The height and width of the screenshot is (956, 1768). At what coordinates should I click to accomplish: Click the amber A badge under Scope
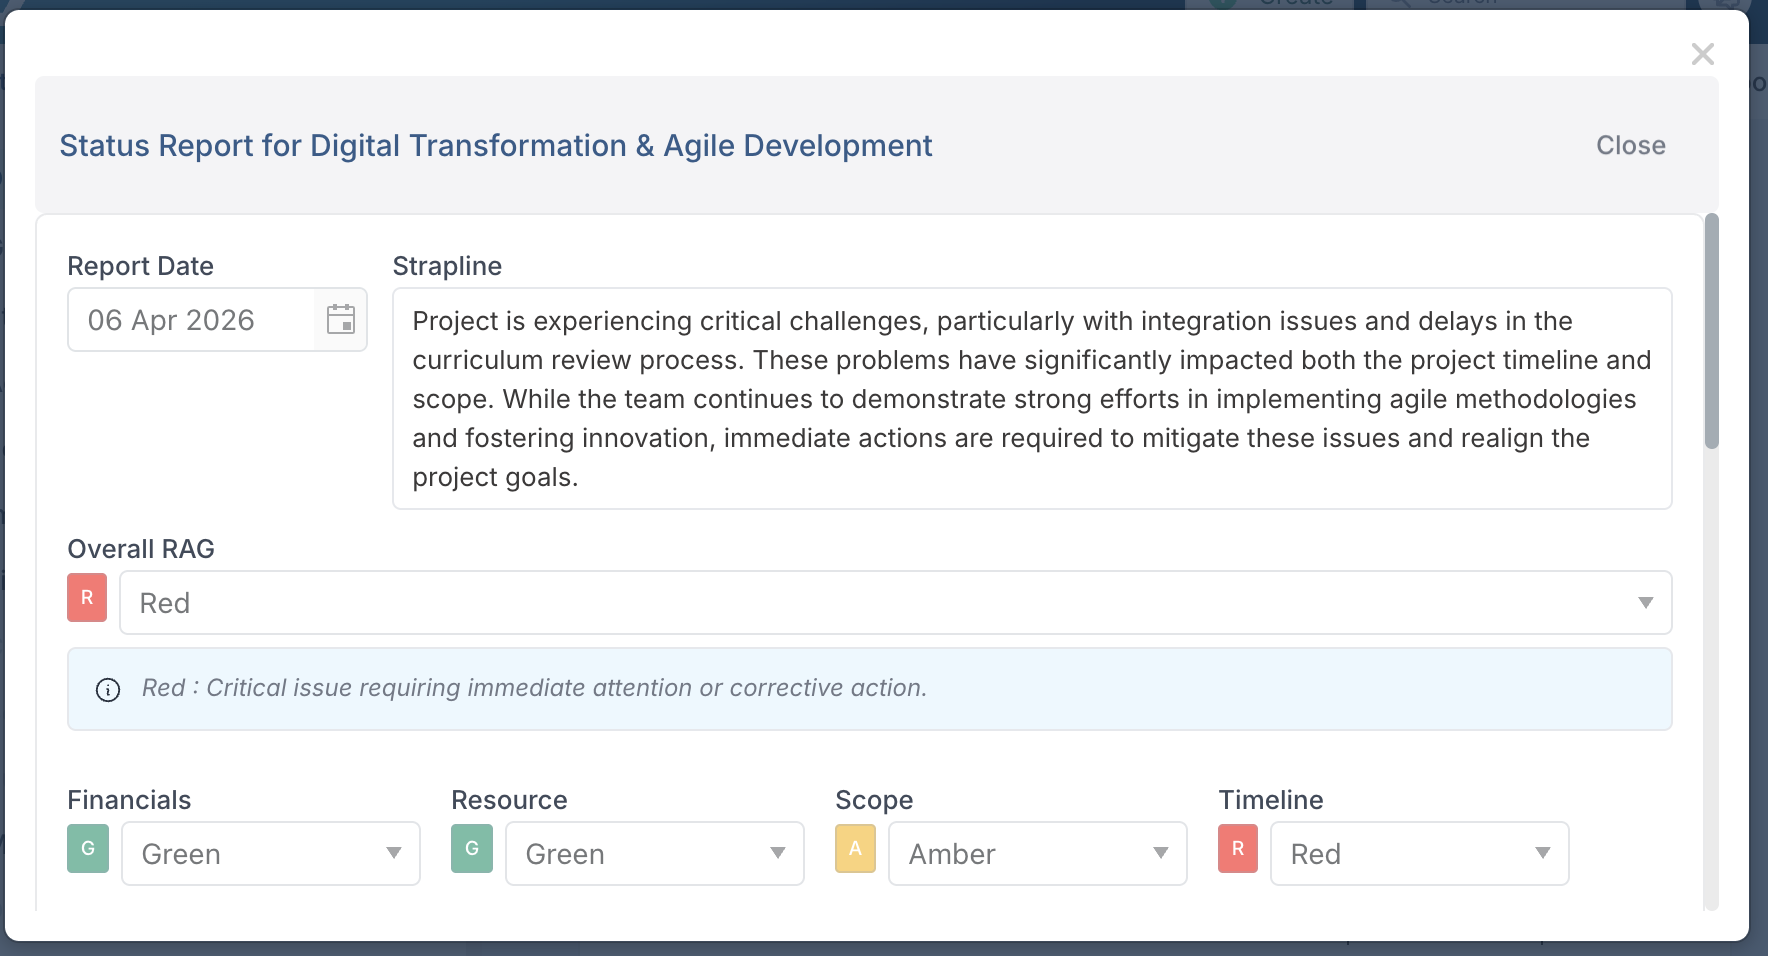(x=855, y=849)
